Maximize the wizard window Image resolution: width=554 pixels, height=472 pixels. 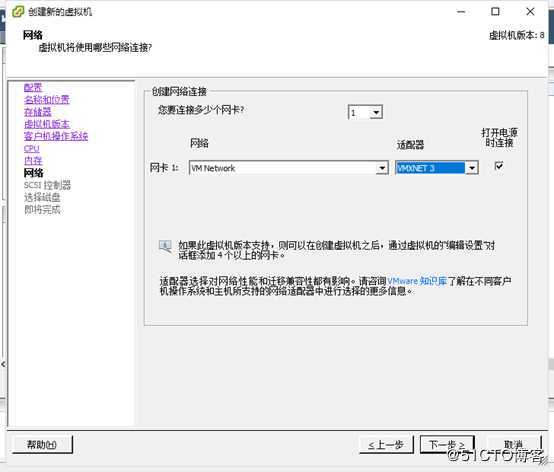[495, 12]
